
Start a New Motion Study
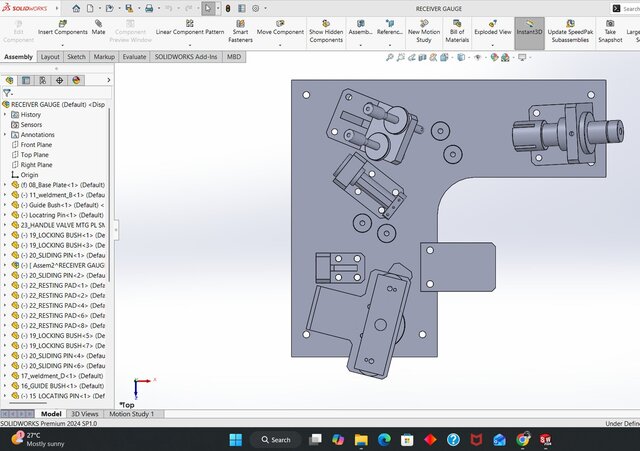(x=424, y=31)
